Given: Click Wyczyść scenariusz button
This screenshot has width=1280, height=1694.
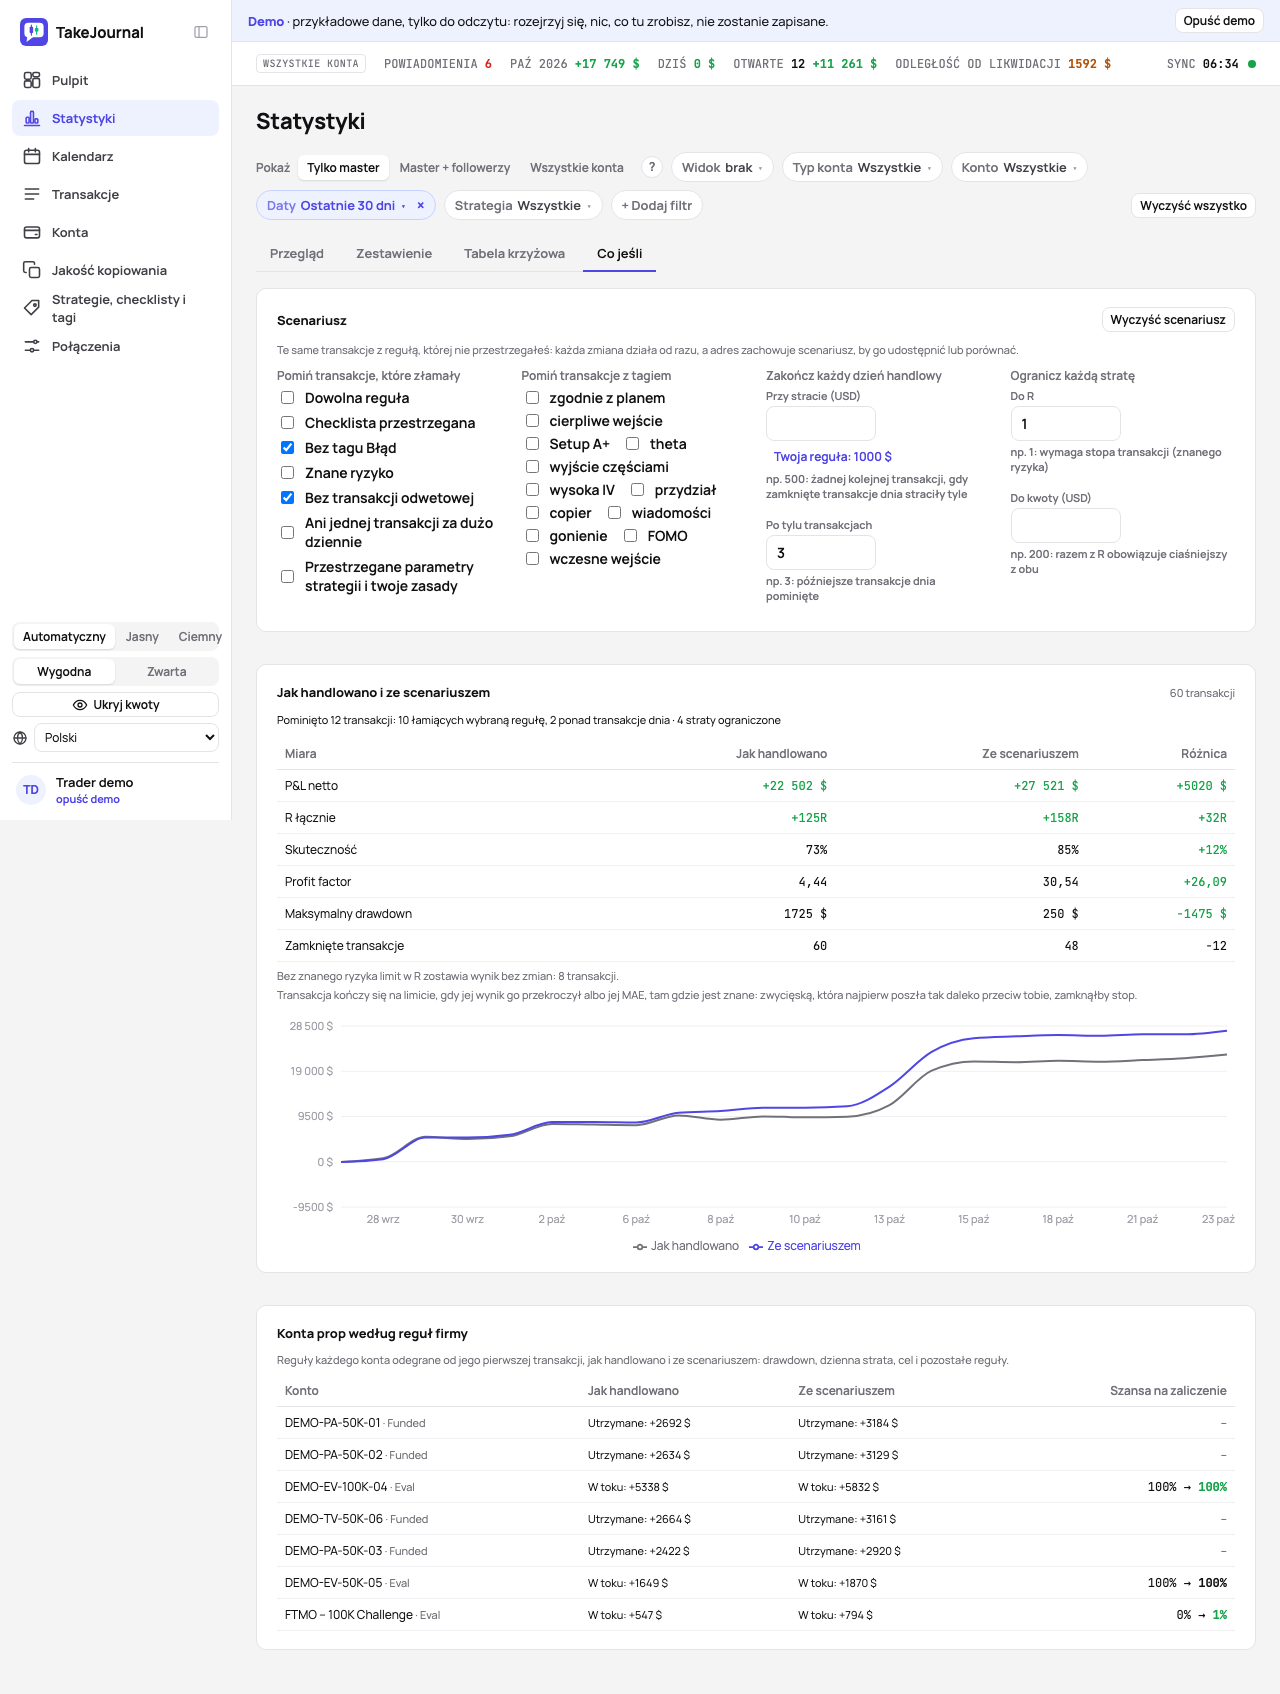Looking at the screenshot, I should (x=1167, y=320).
